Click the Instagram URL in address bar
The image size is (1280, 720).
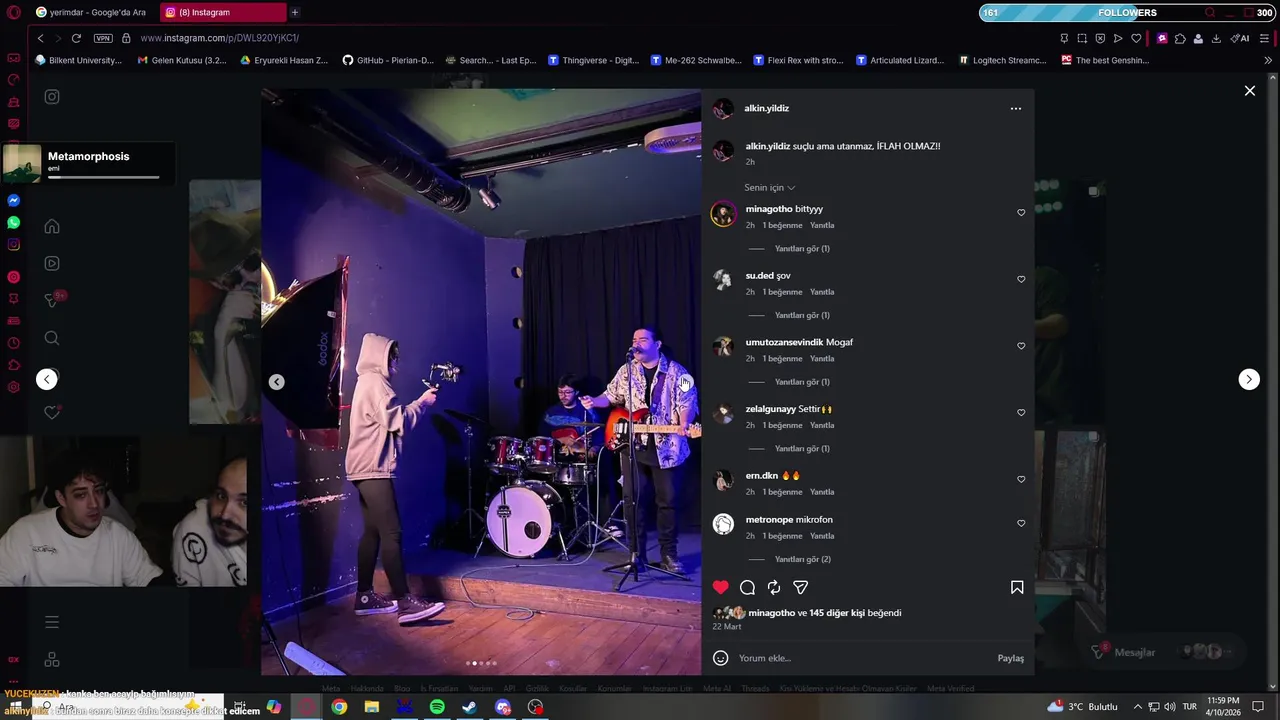(220, 38)
